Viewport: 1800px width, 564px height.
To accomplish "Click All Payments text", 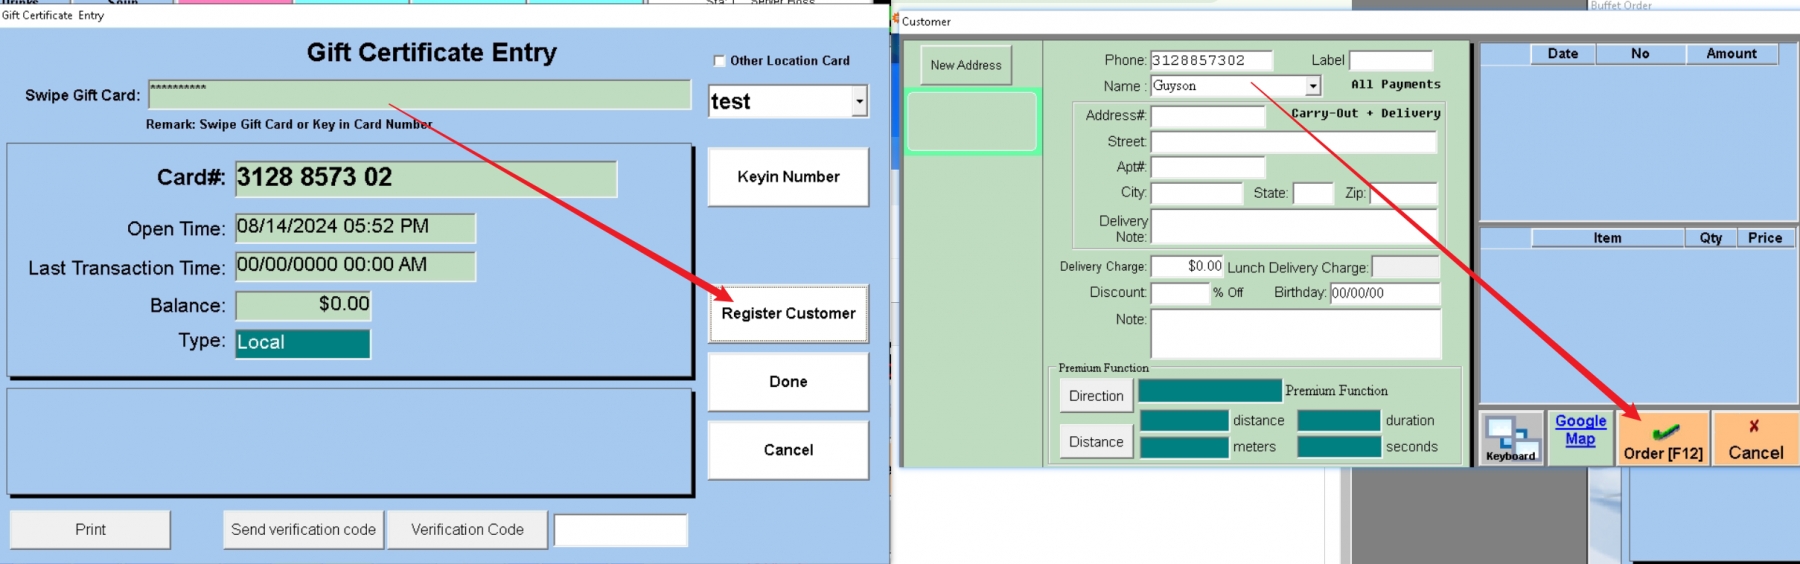I will pos(1395,85).
